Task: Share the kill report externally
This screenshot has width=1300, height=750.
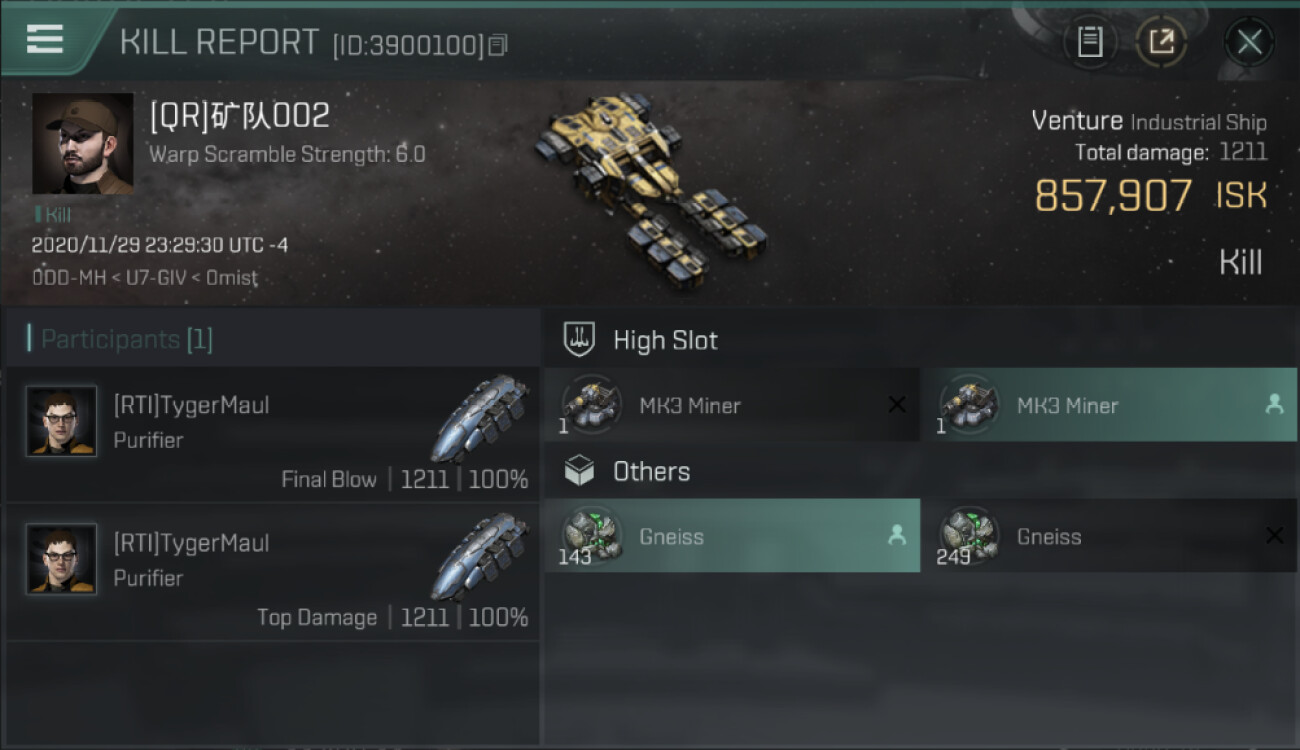Action: pyautogui.click(x=1161, y=42)
